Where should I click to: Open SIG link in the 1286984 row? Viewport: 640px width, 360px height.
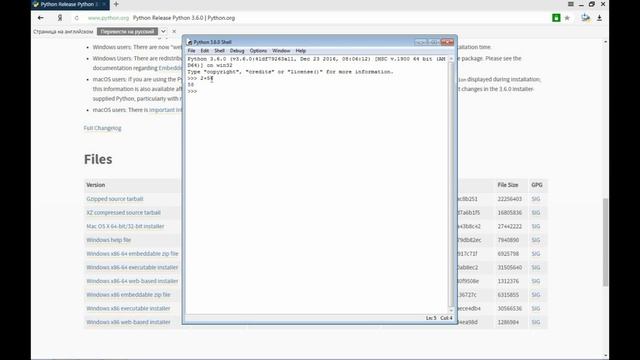click(x=536, y=322)
